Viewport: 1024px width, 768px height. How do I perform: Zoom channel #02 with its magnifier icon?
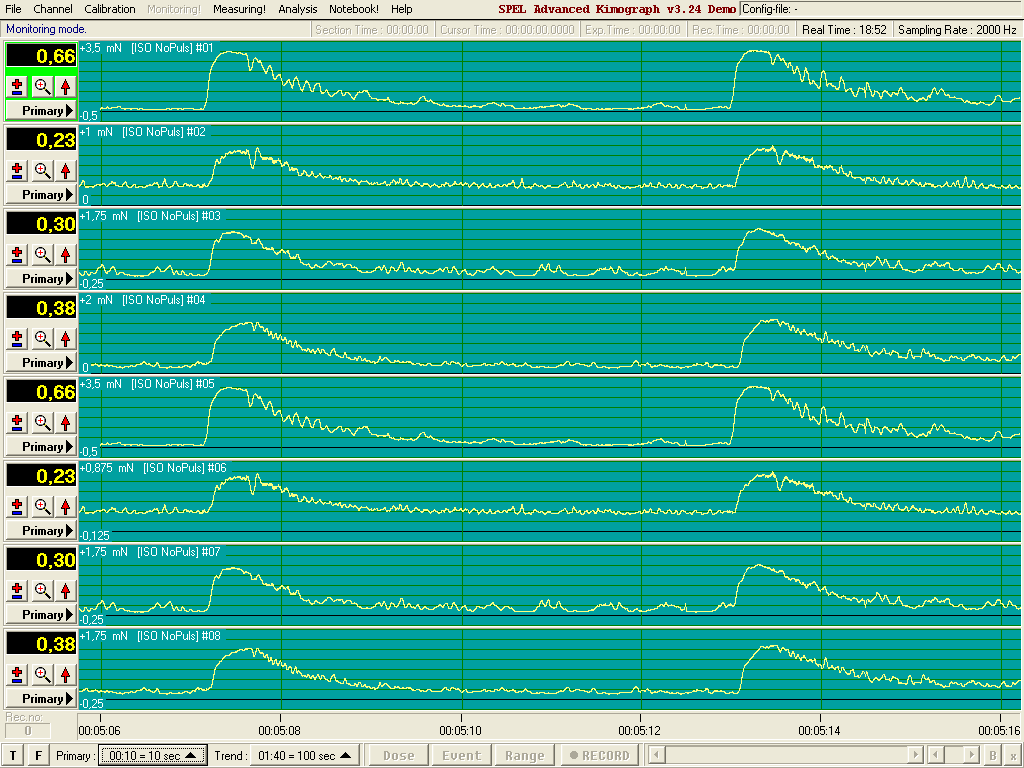pyautogui.click(x=42, y=170)
